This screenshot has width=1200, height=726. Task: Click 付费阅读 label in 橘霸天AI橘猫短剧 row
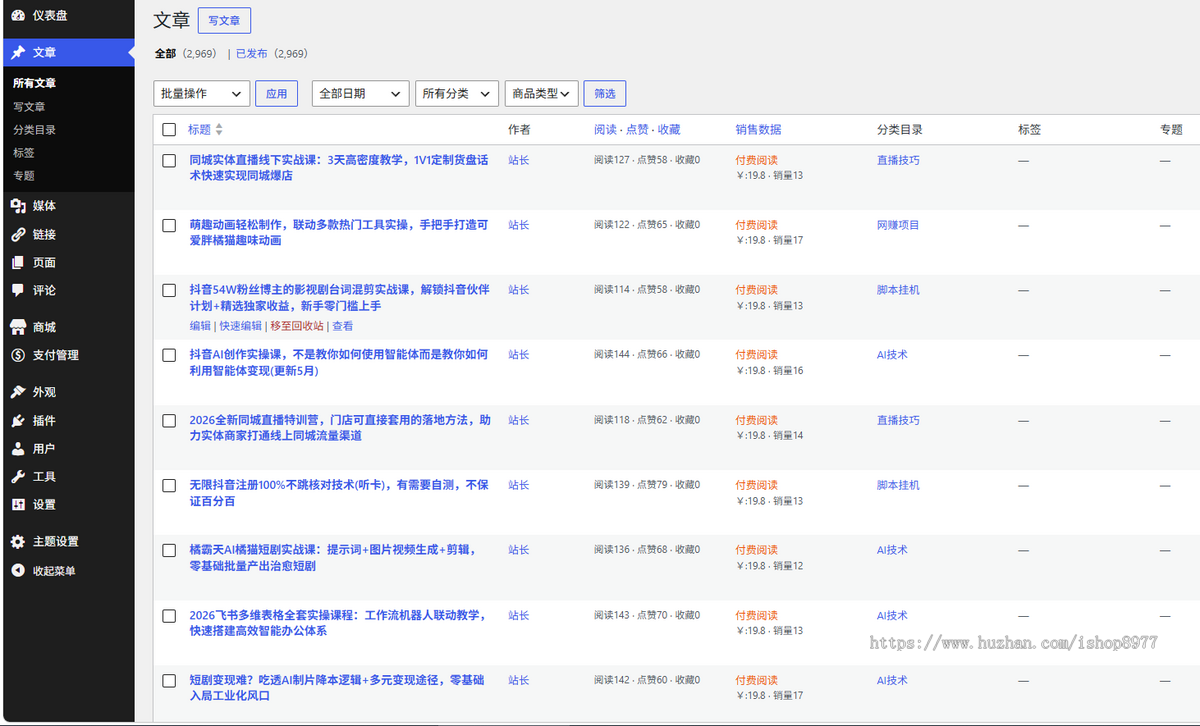point(757,550)
